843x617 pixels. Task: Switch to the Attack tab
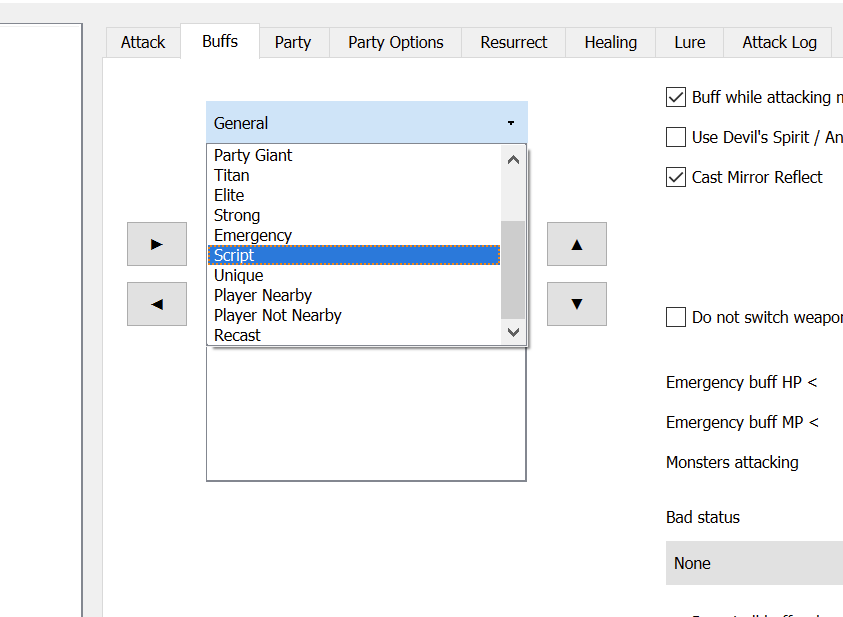click(x=143, y=42)
